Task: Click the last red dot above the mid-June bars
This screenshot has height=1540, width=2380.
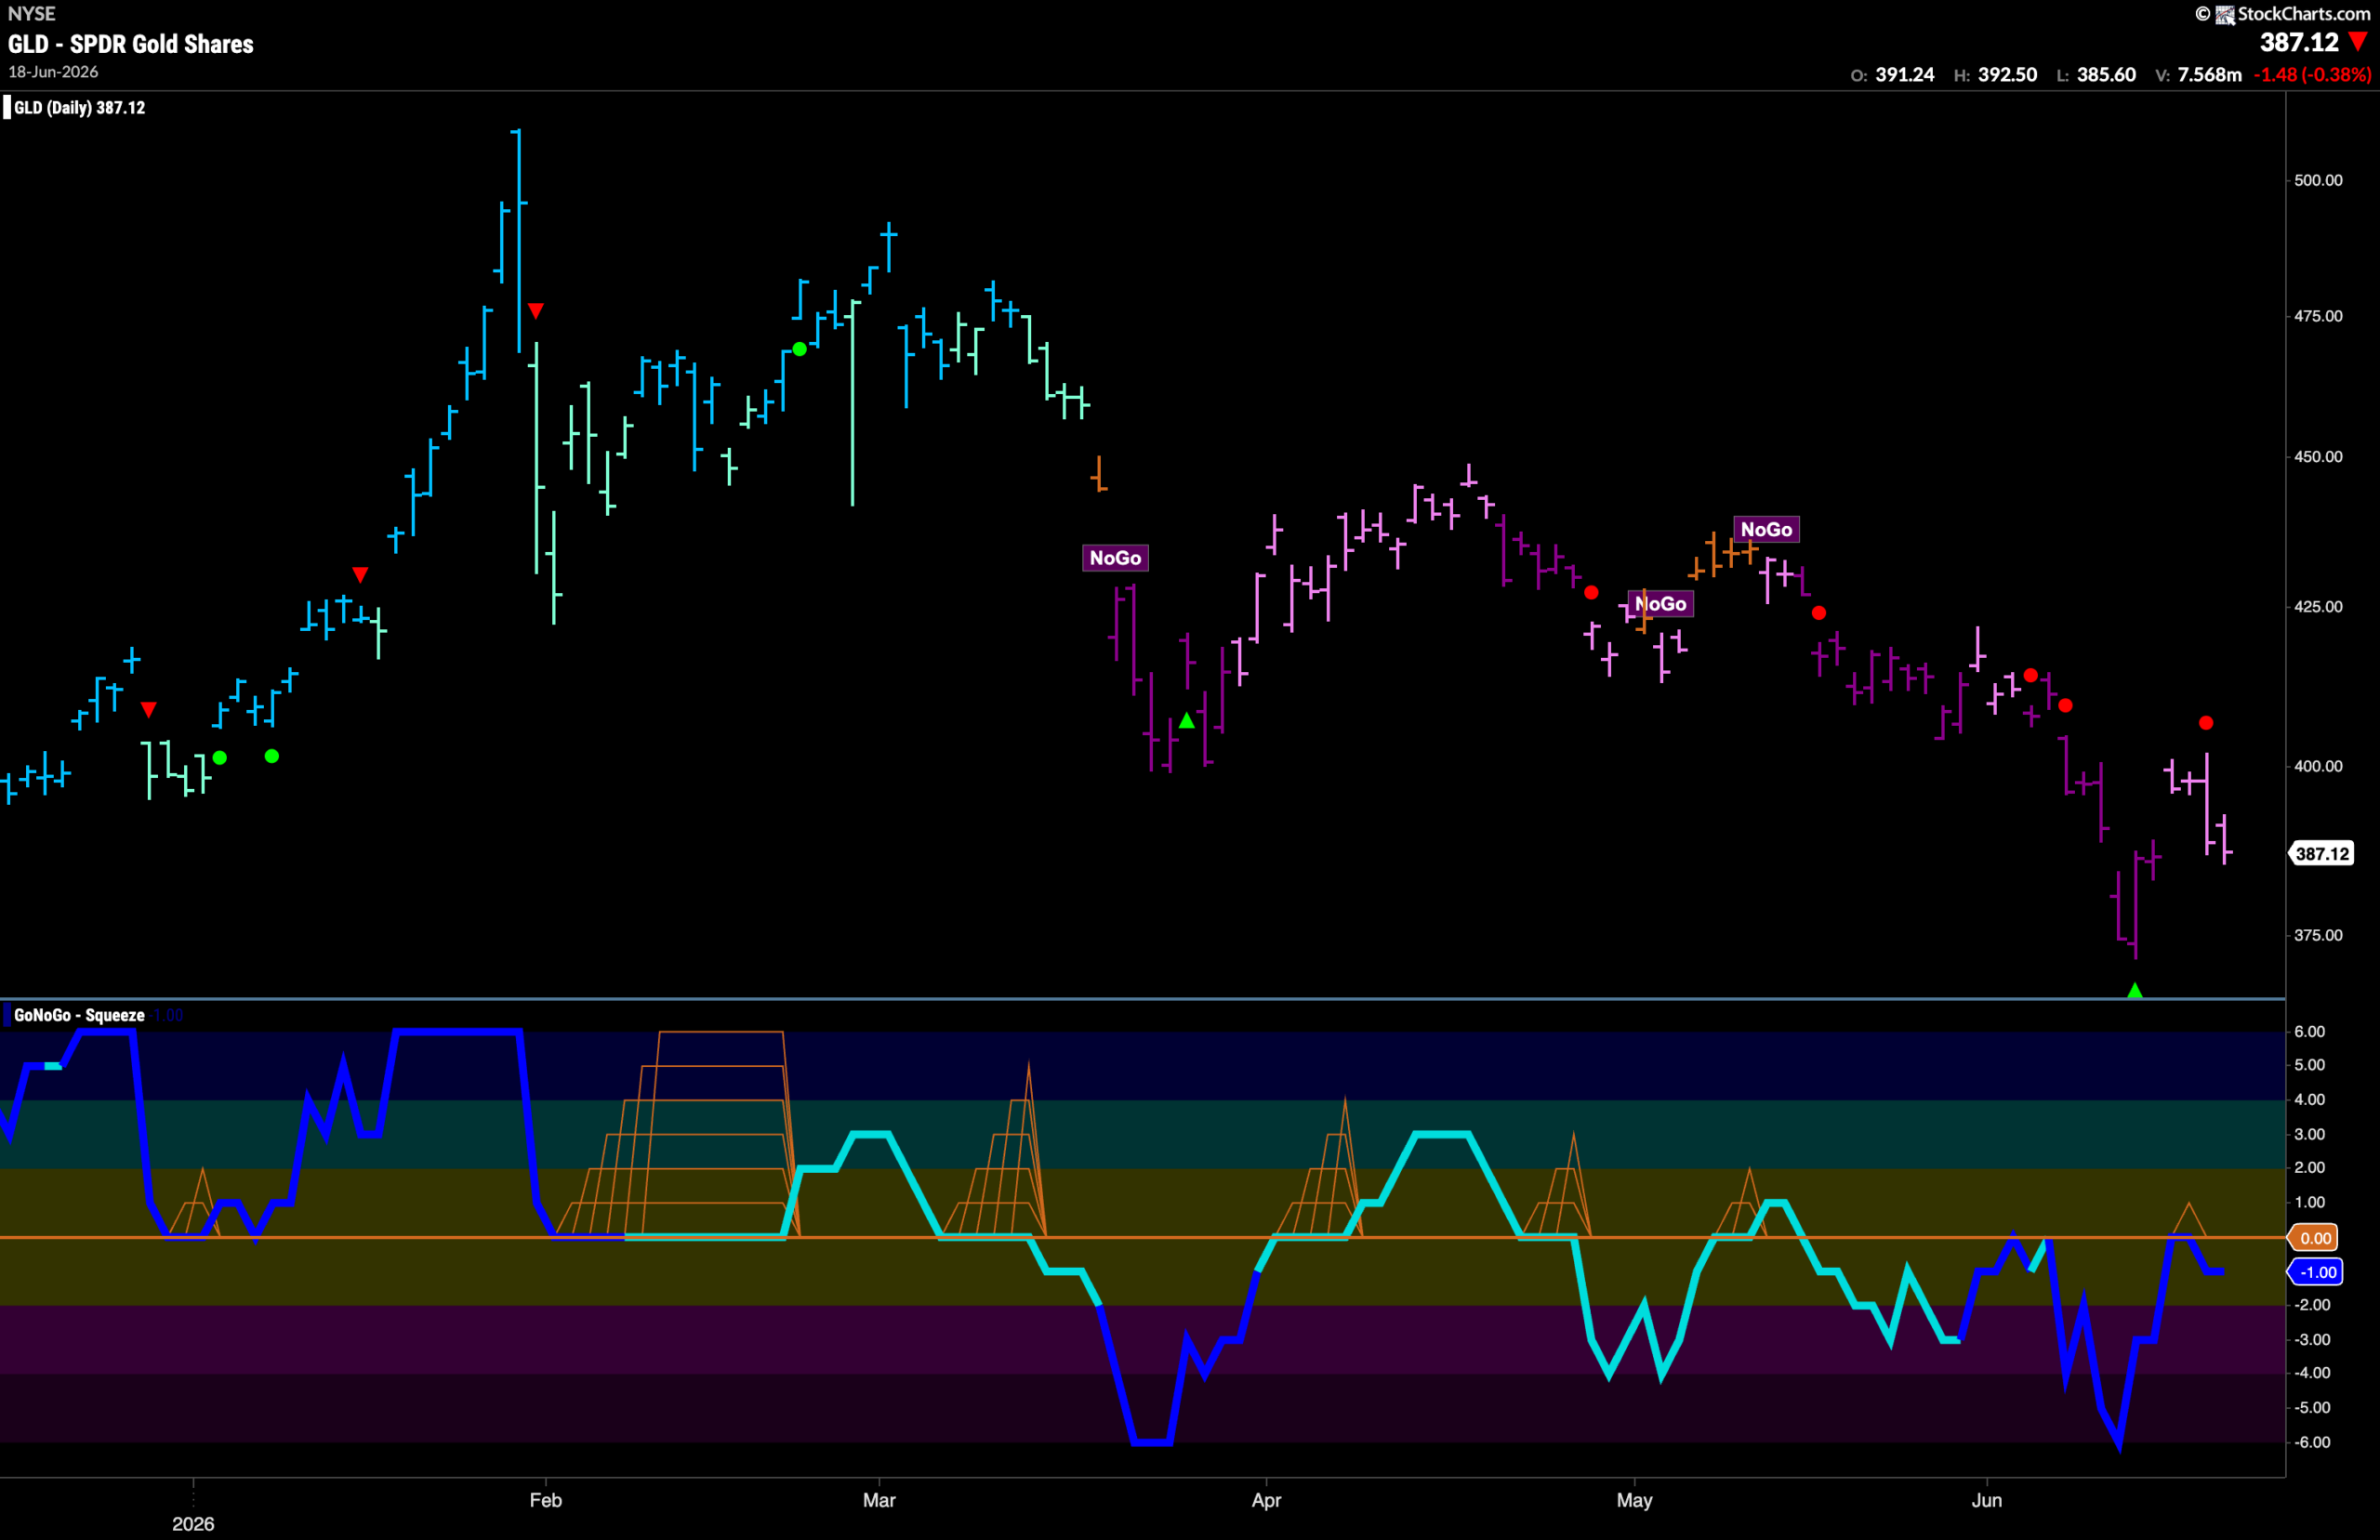Action: 2206,723
